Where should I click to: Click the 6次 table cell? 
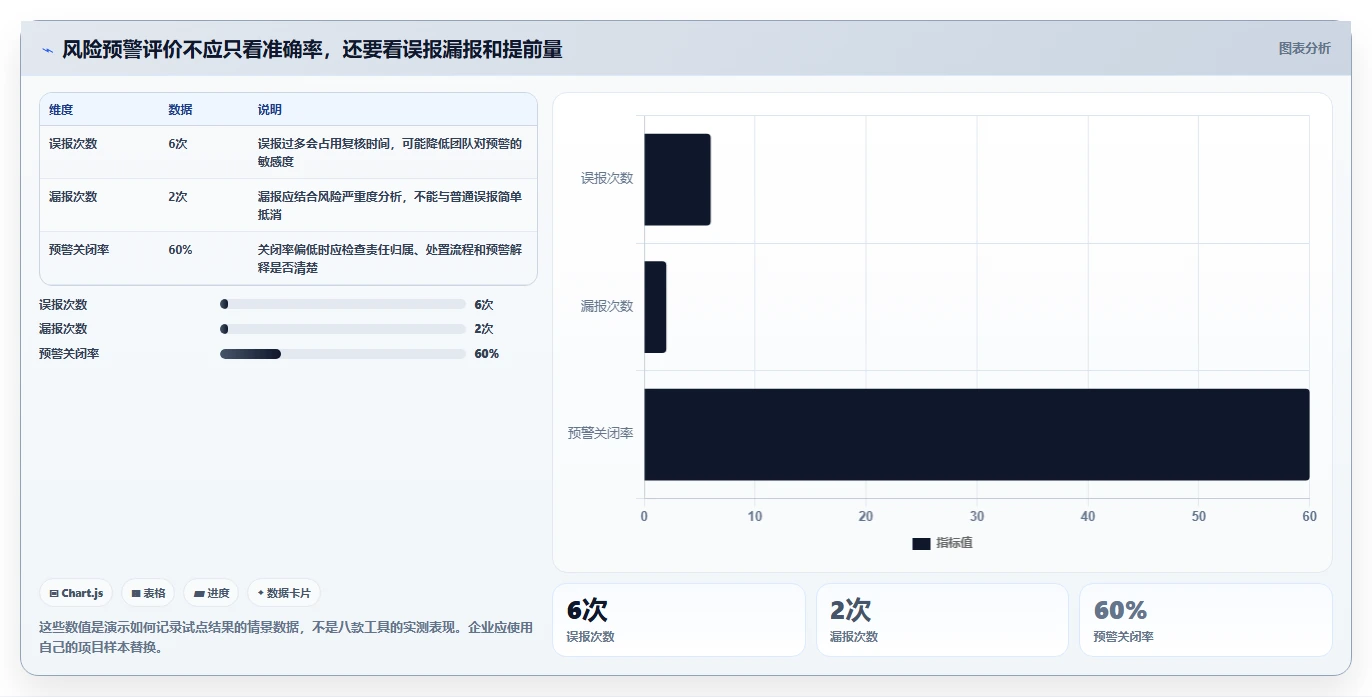pos(178,144)
